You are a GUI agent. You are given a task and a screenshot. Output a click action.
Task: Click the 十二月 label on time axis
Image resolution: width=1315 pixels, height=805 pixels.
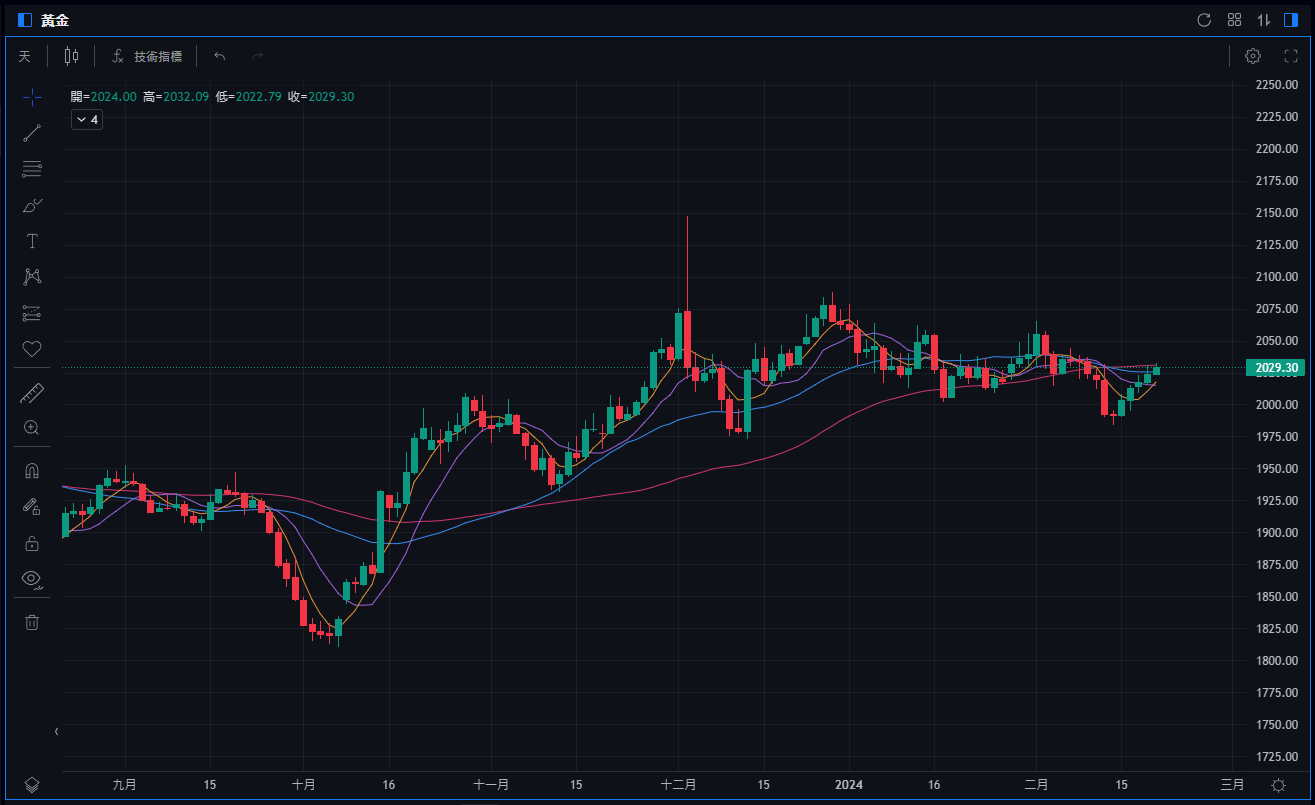coord(679,785)
